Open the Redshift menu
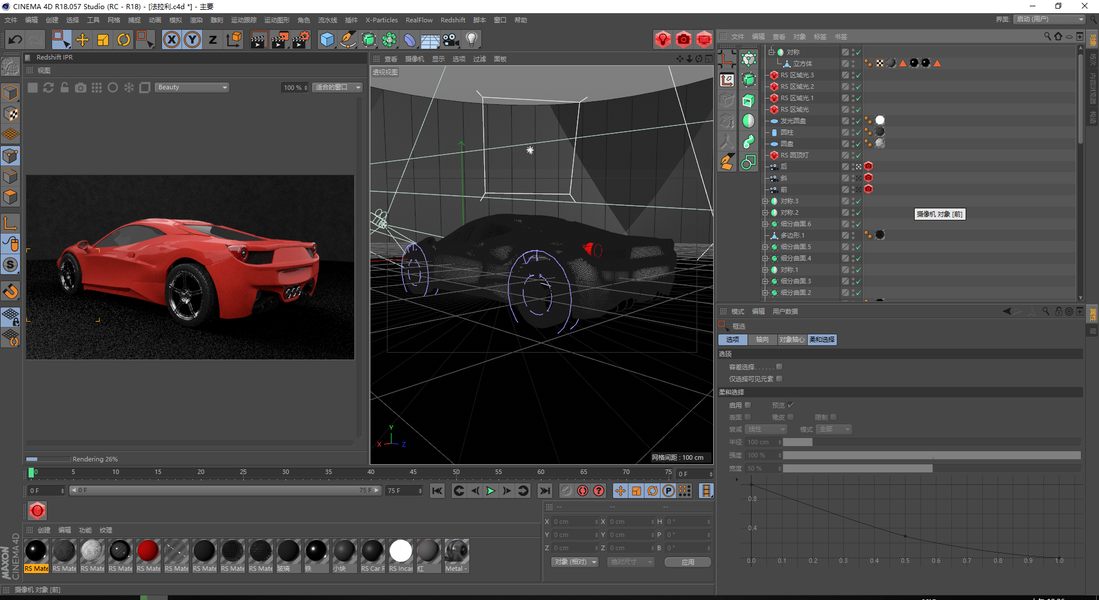The image size is (1099, 600). (453, 20)
